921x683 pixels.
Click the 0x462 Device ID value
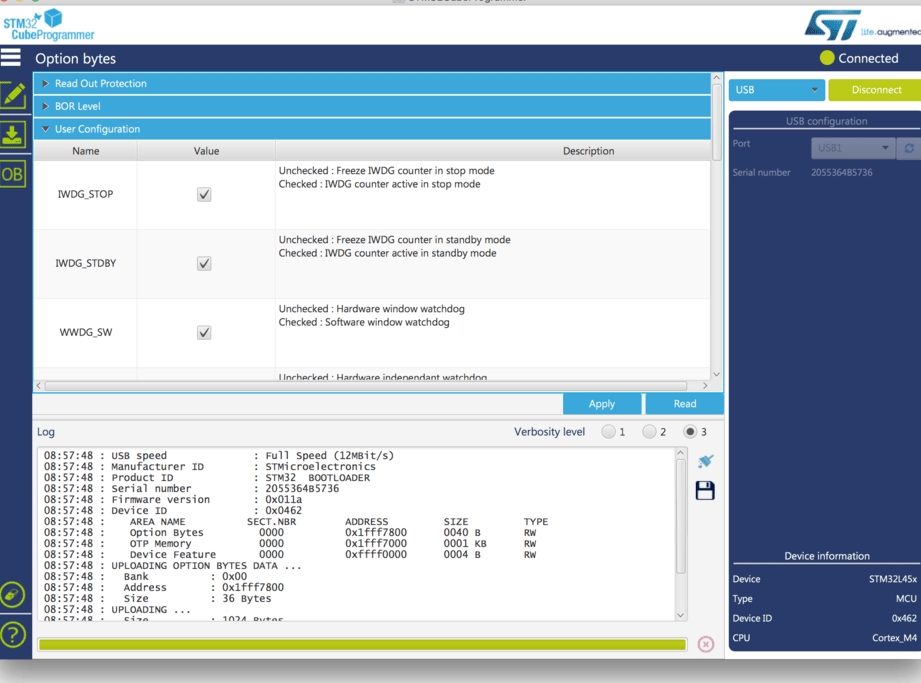pyautogui.click(x=904, y=618)
